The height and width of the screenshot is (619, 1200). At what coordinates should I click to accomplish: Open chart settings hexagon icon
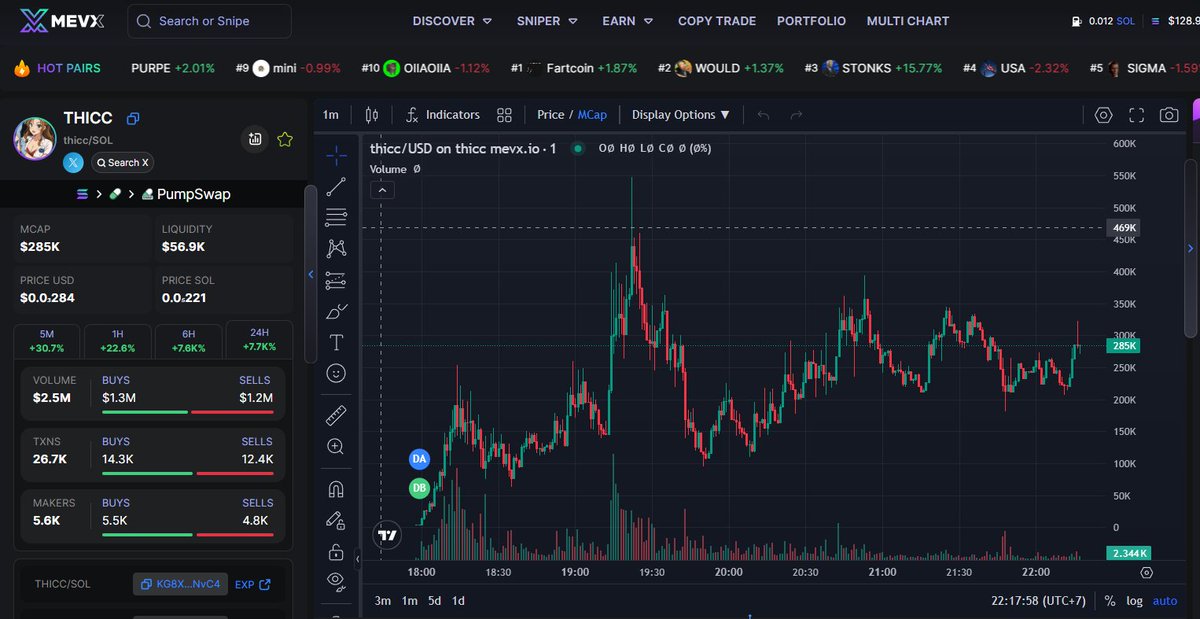point(1103,115)
